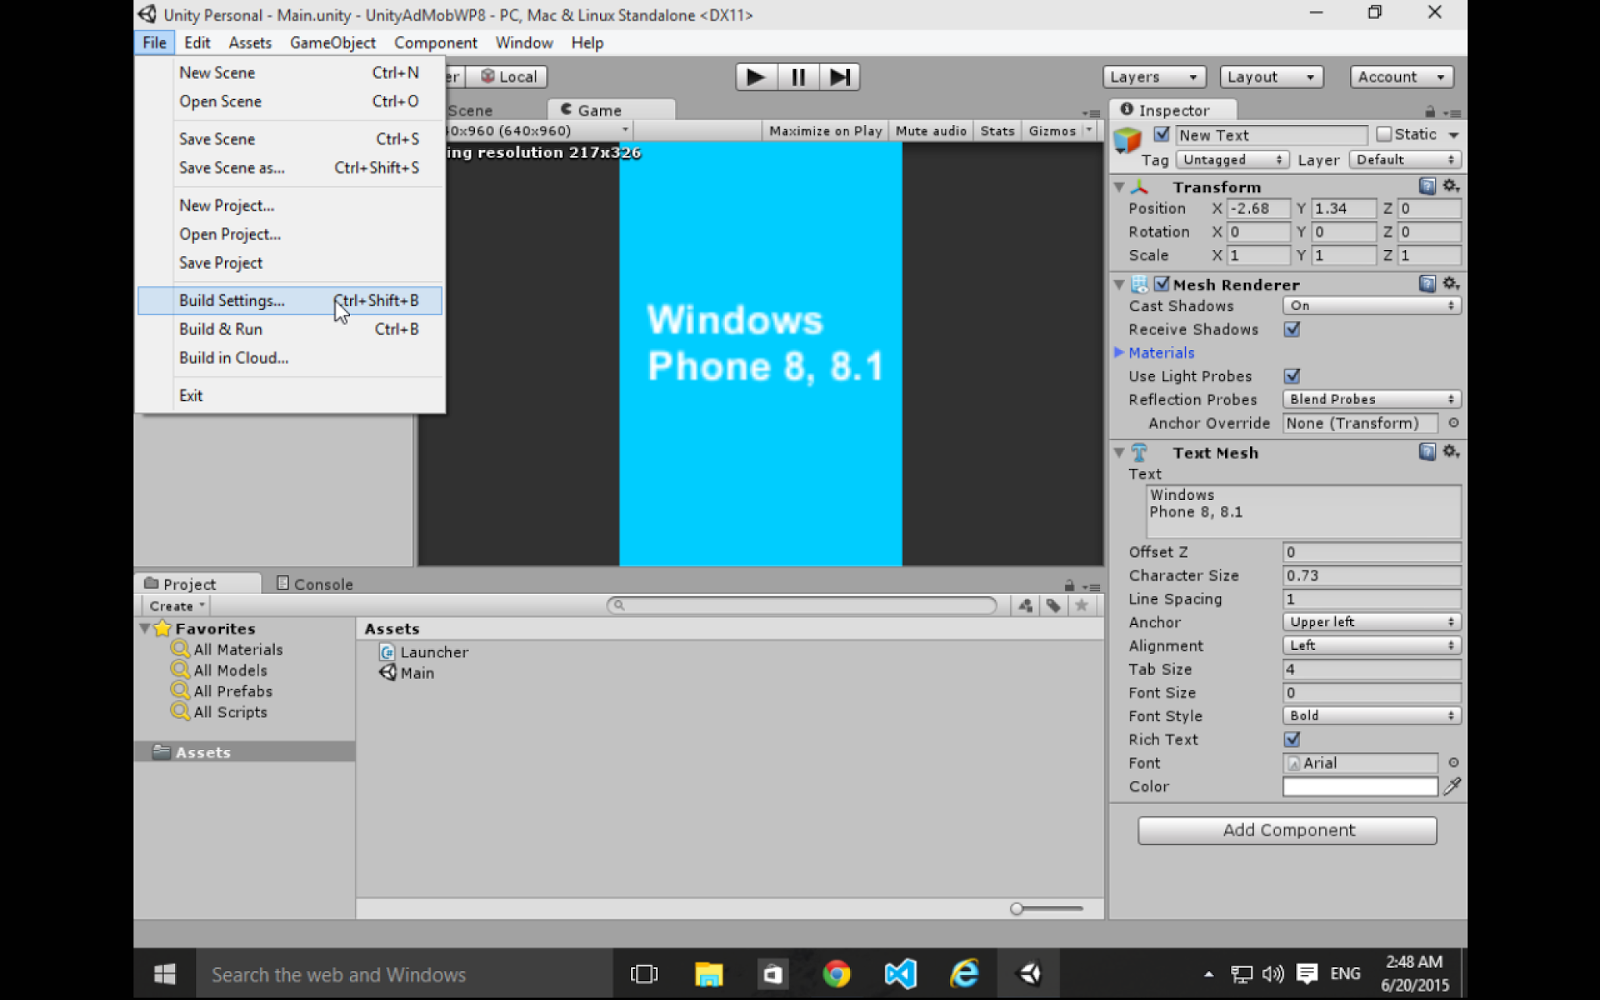Viewport: 1600px width, 1000px height.
Task: Lock the Inspector panel with the padlock icon
Action: click(x=1430, y=111)
